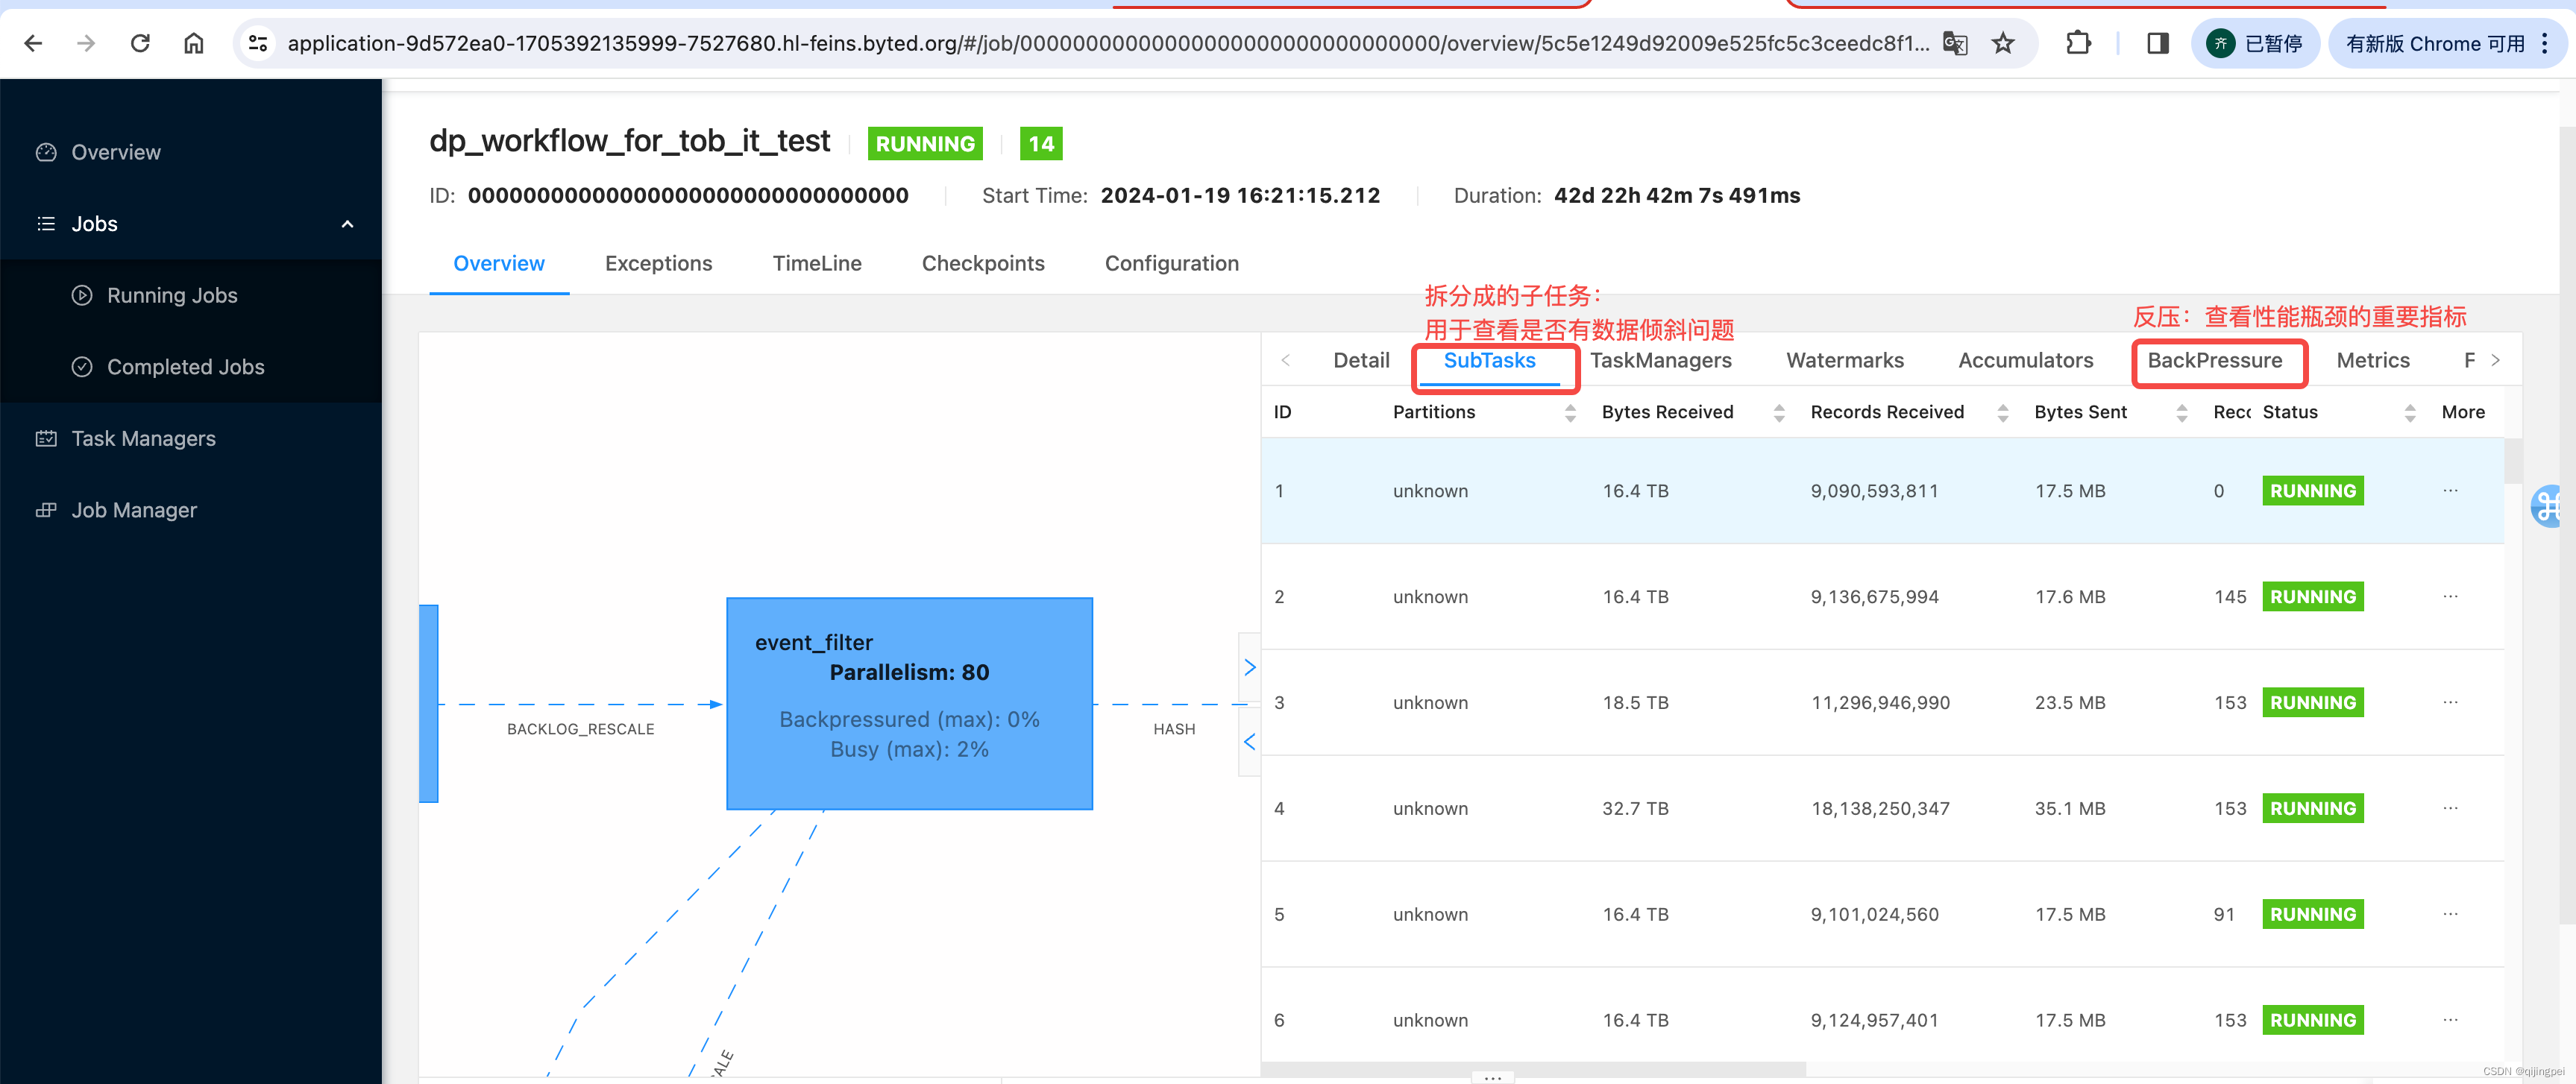Click the Checkpoints tab button
Viewport: 2576px width, 1084px height.
pos(982,262)
